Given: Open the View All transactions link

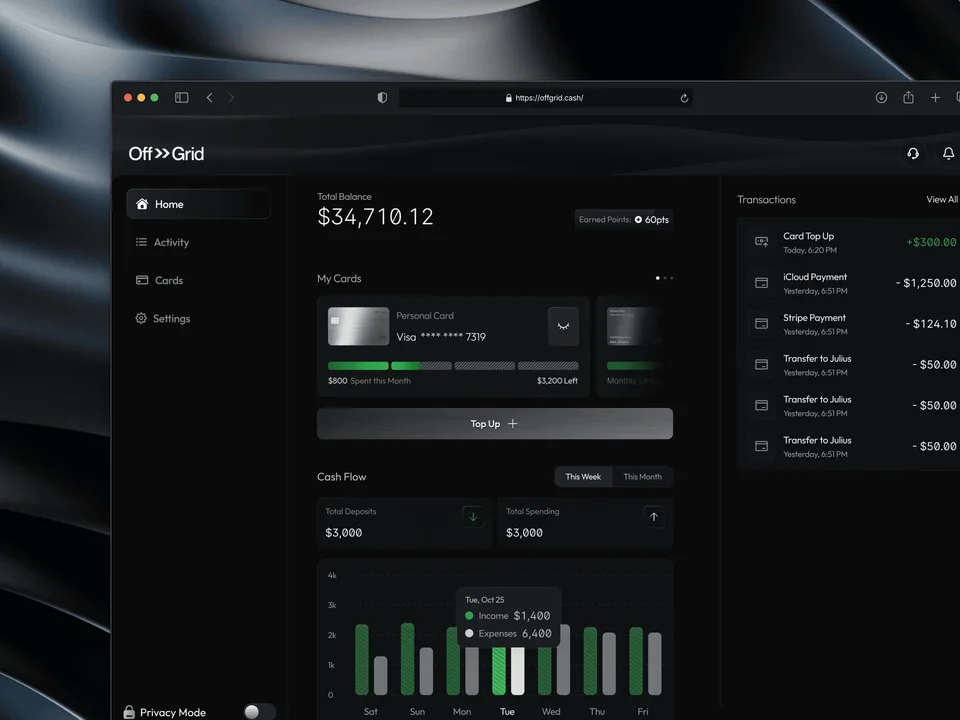Looking at the screenshot, I should (x=942, y=200).
